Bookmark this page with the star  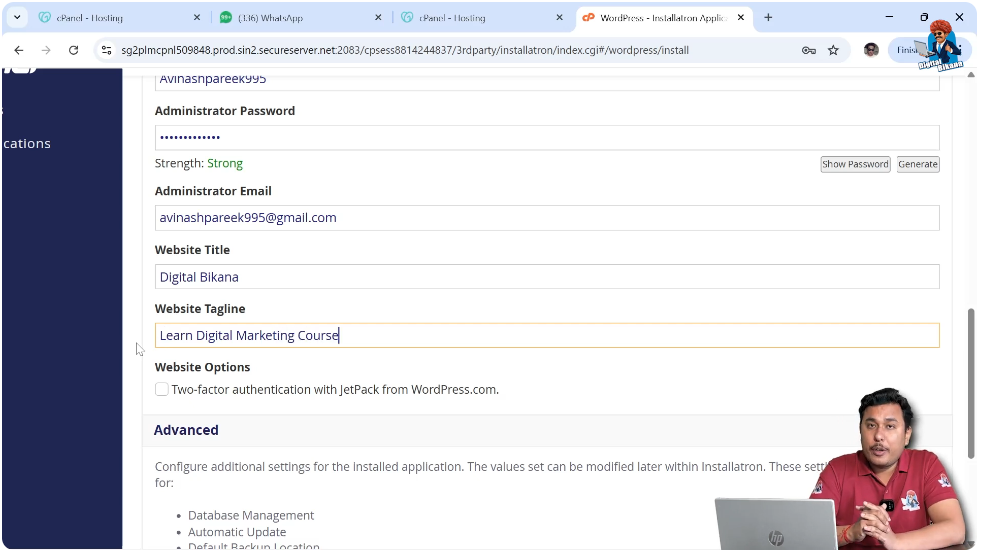(x=833, y=50)
